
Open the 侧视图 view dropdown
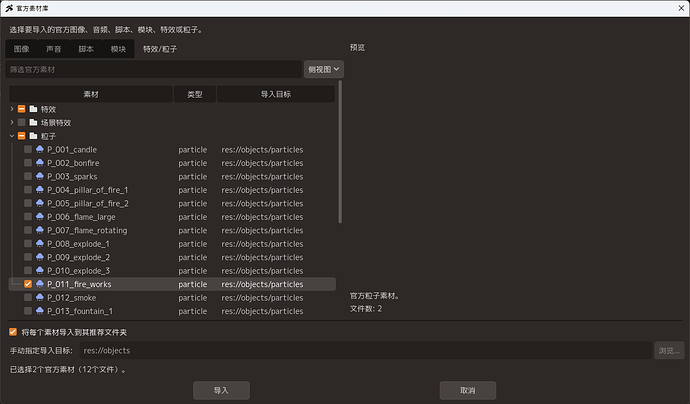coord(324,69)
